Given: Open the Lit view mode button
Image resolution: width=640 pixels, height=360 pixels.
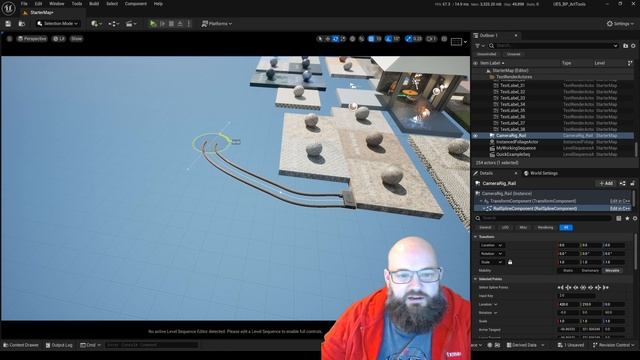Looking at the screenshot, I should click(x=59, y=39).
